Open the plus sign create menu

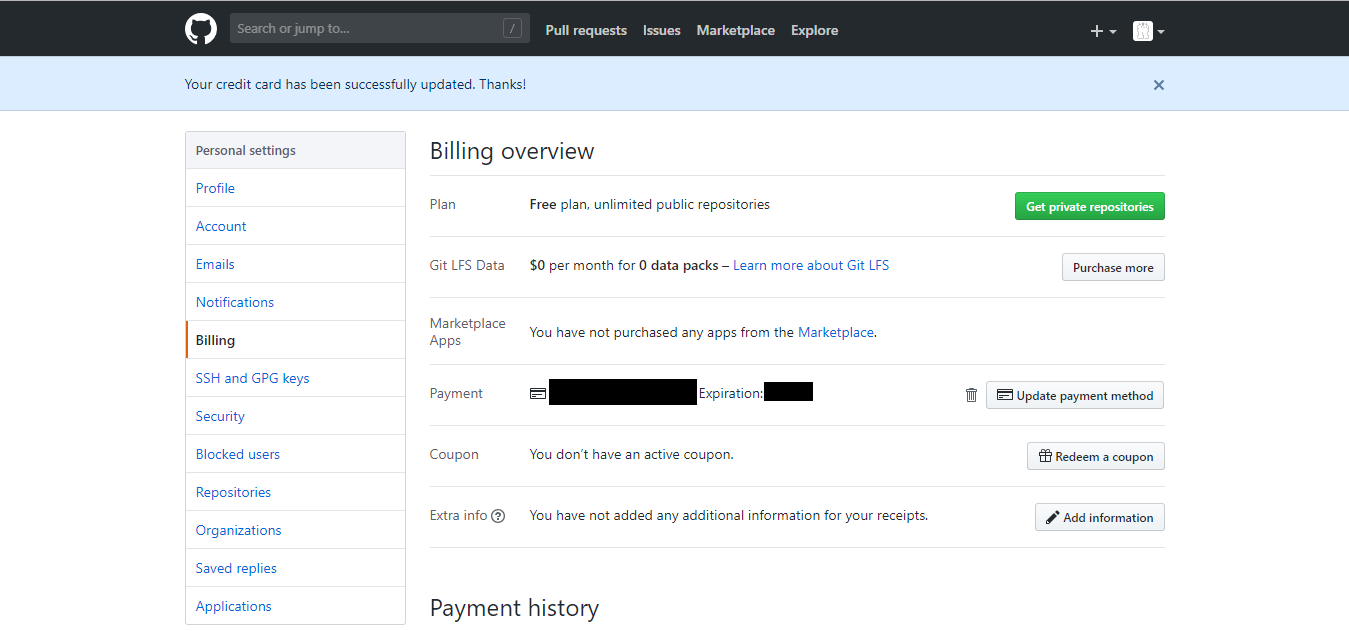click(1098, 30)
